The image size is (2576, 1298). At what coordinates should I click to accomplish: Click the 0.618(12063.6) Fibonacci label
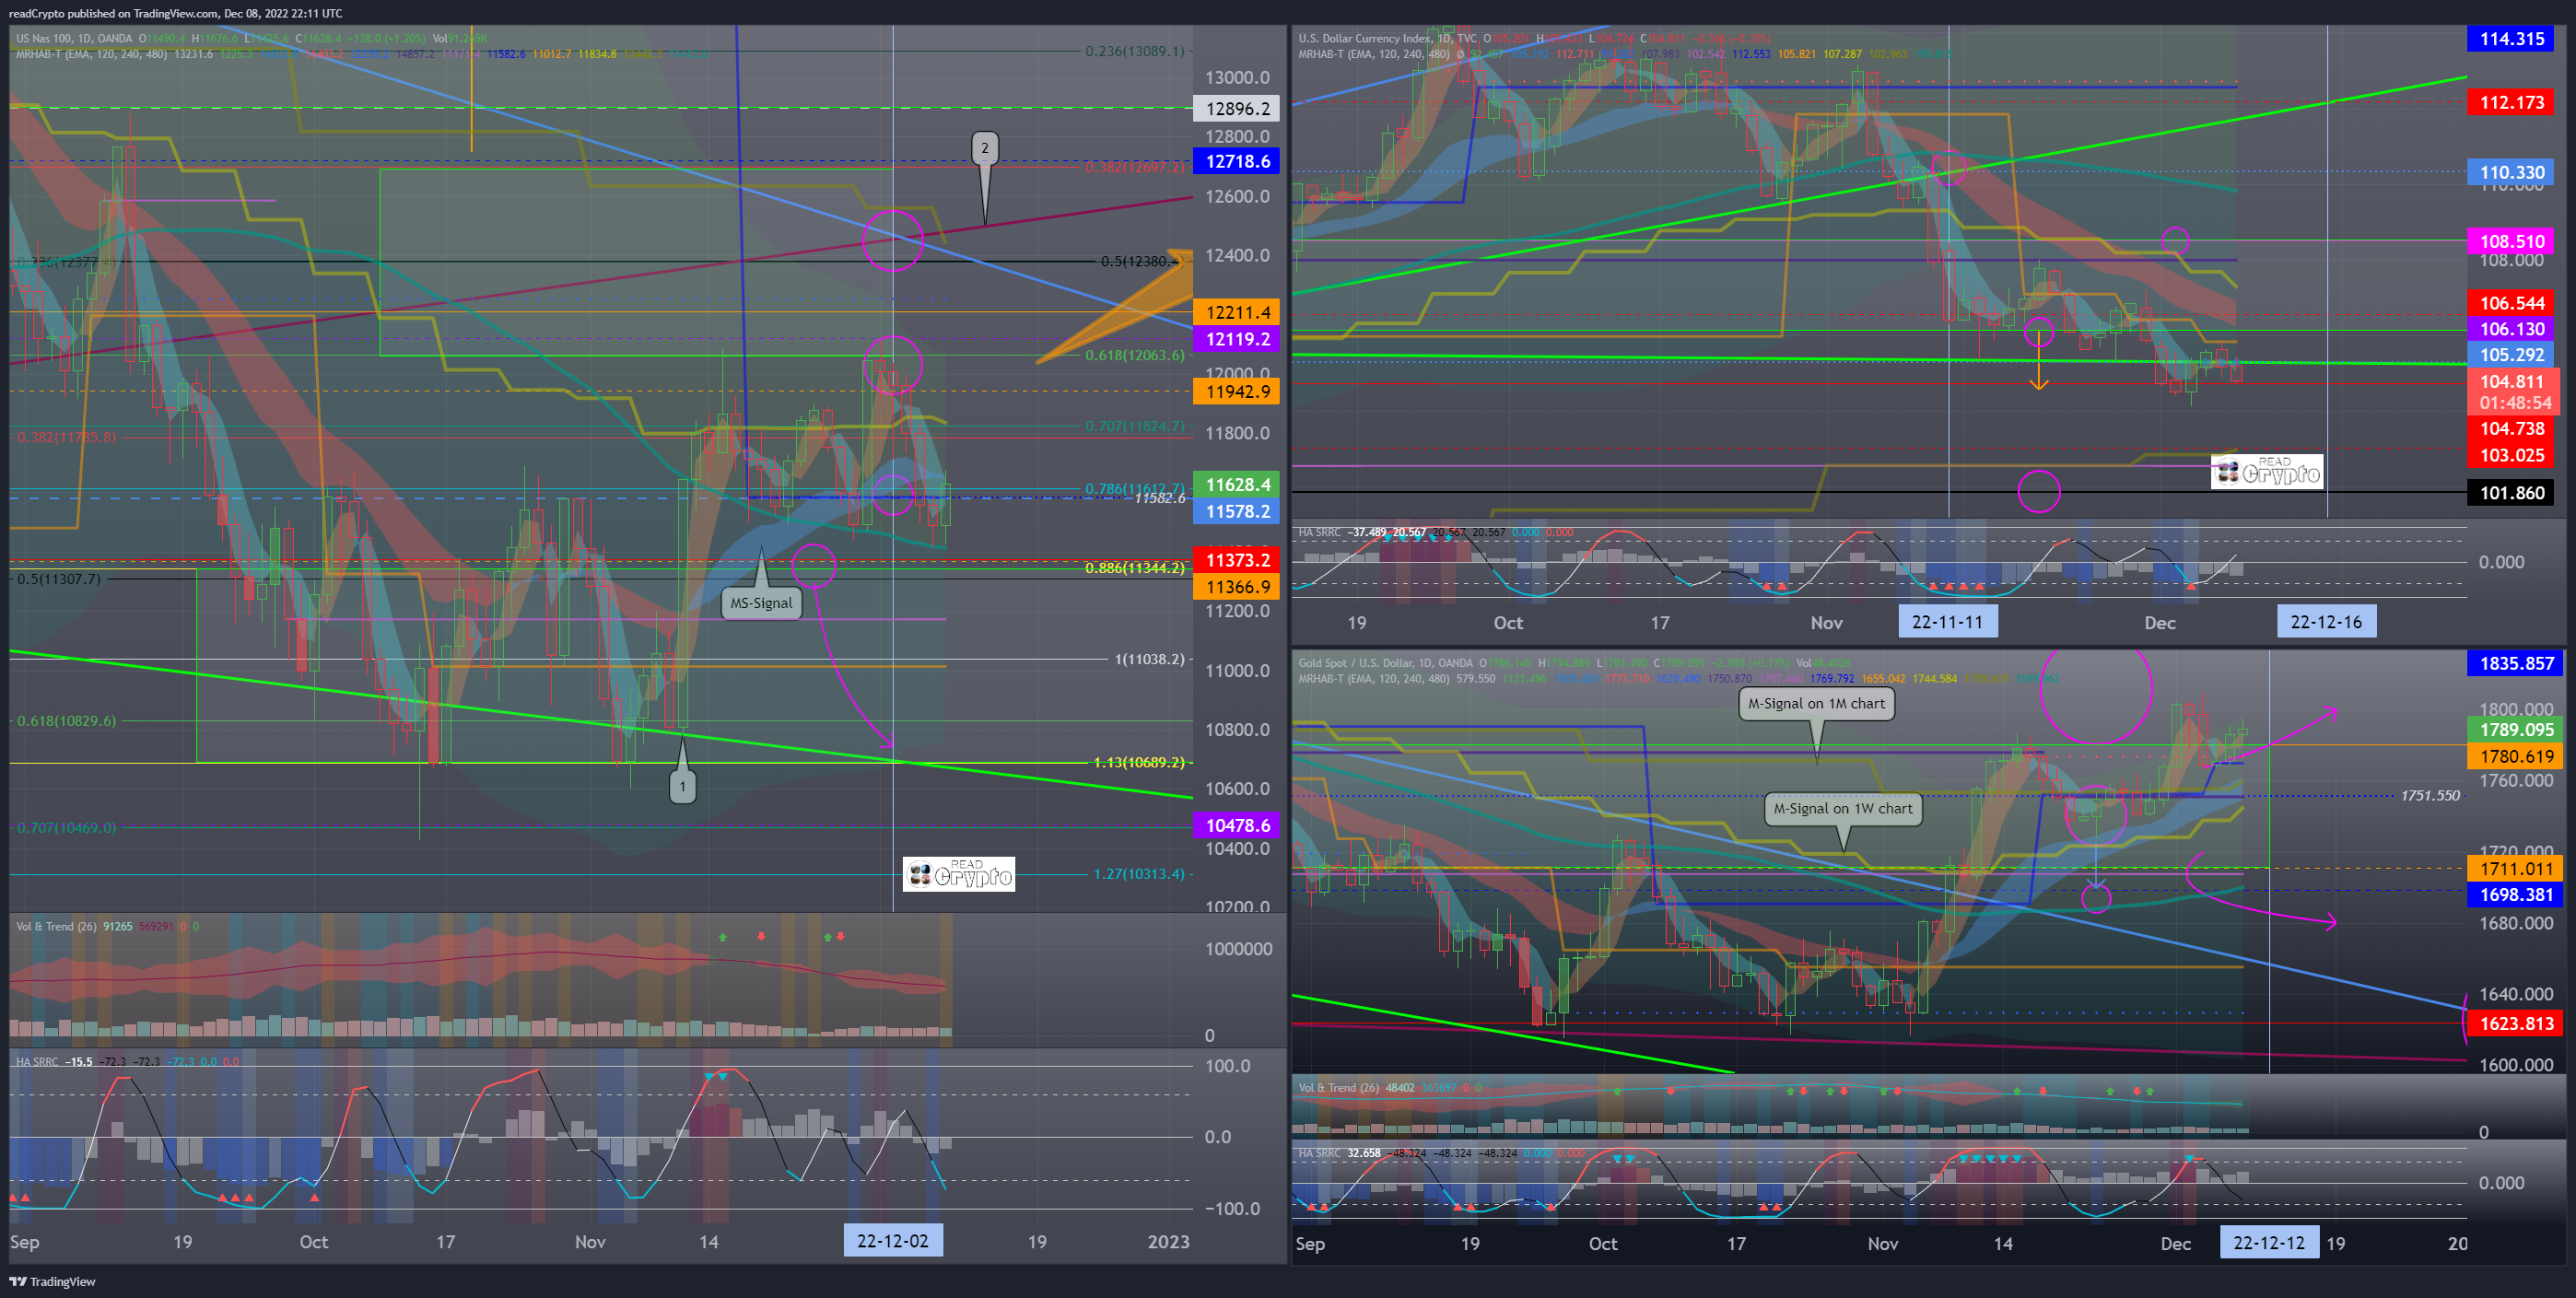click(x=1135, y=355)
